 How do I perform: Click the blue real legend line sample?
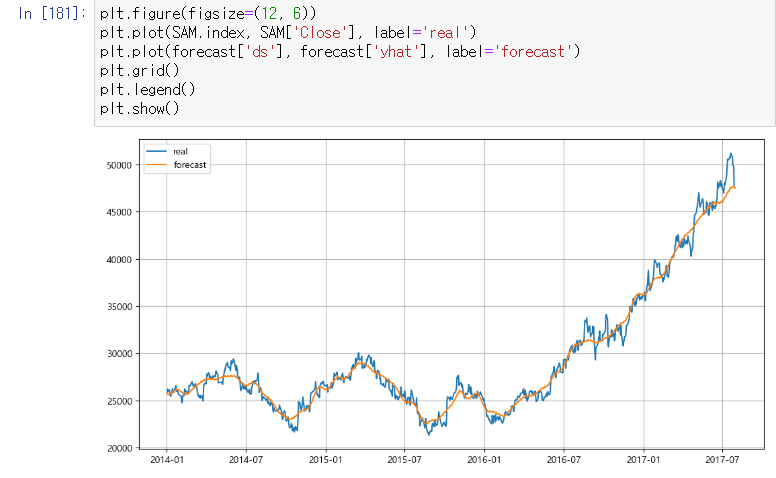click(x=157, y=151)
